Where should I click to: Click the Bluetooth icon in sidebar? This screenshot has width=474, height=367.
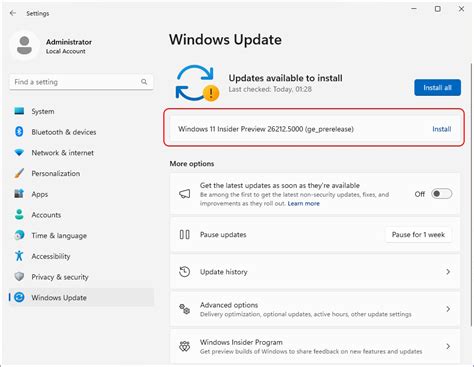point(19,132)
